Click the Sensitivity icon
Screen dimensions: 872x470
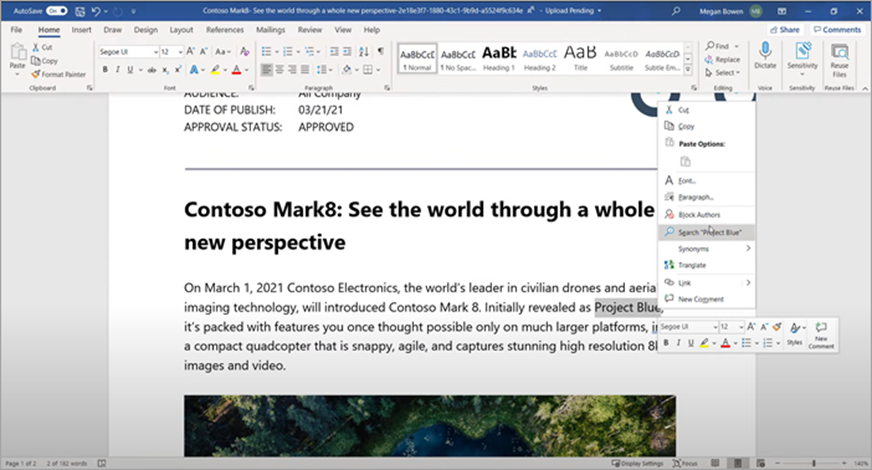(802, 51)
